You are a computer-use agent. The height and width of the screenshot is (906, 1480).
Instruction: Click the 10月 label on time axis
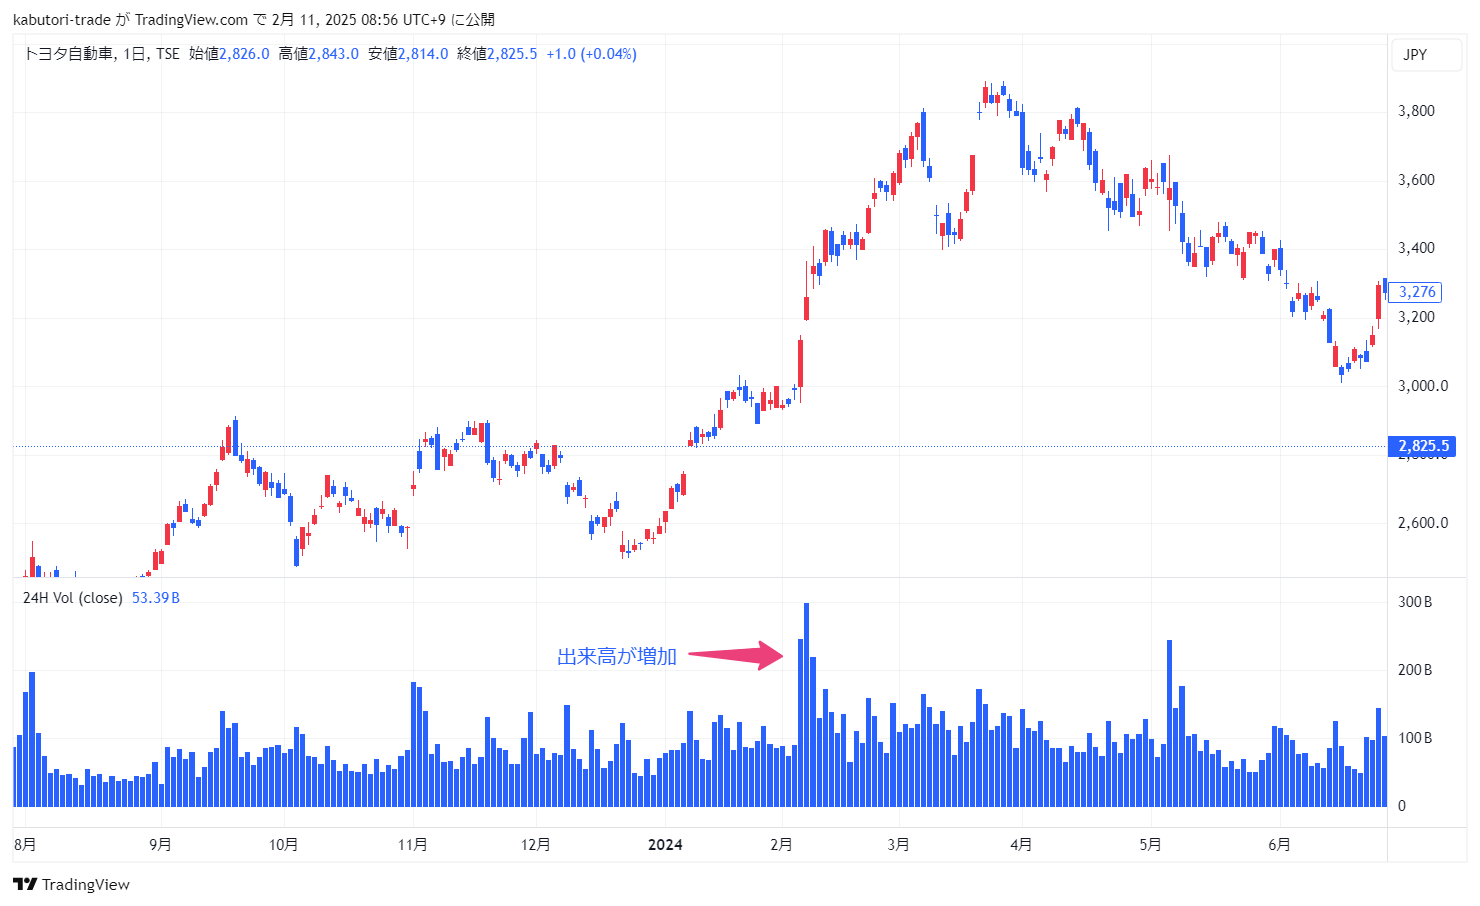[x=284, y=845]
